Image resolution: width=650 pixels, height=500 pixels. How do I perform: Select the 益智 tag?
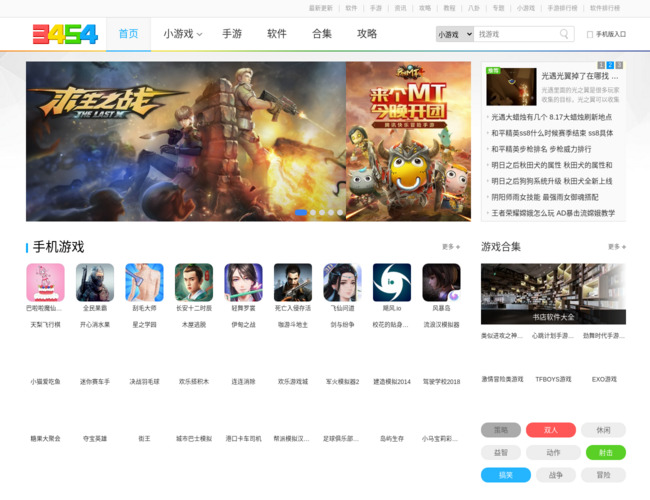point(501,452)
